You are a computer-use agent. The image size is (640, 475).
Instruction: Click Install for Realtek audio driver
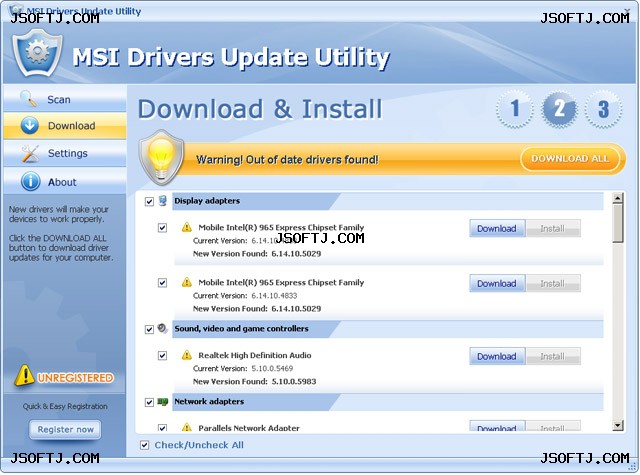click(x=553, y=356)
